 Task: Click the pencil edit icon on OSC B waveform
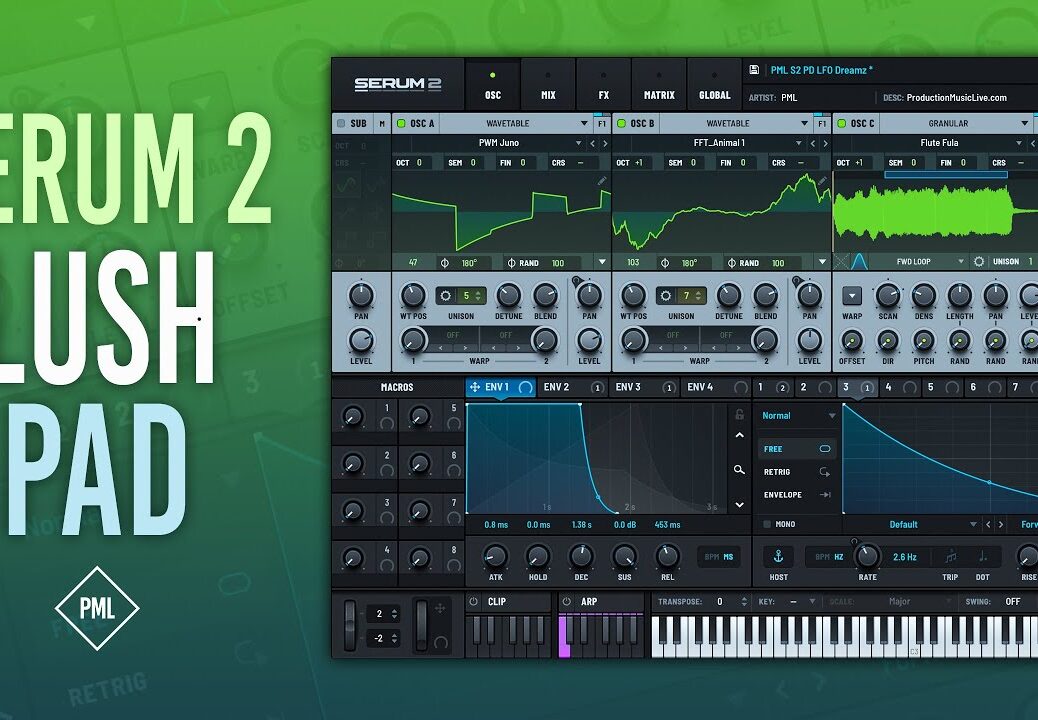point(822,181)
